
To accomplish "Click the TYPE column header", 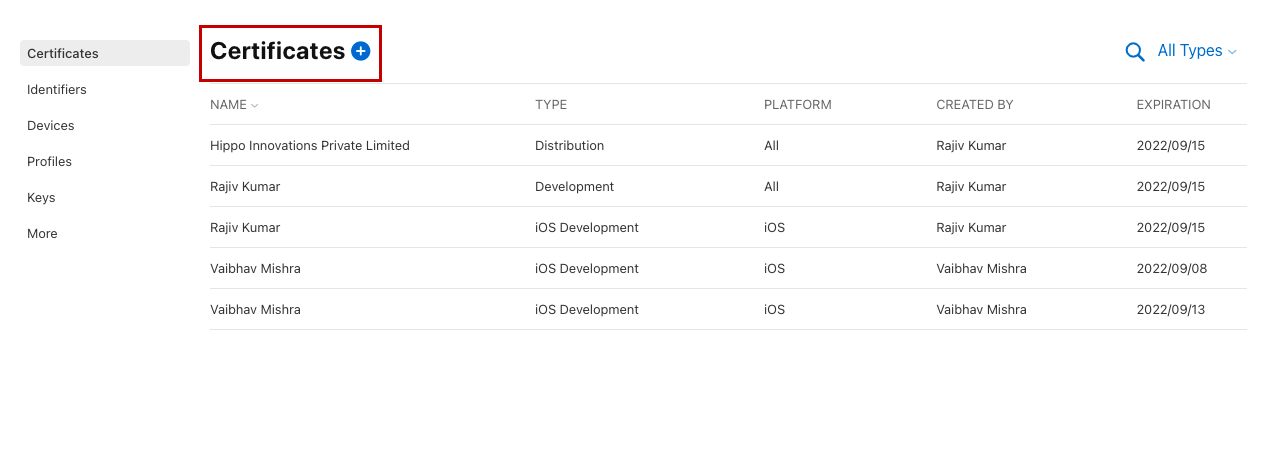I will [x=551, y=105].
